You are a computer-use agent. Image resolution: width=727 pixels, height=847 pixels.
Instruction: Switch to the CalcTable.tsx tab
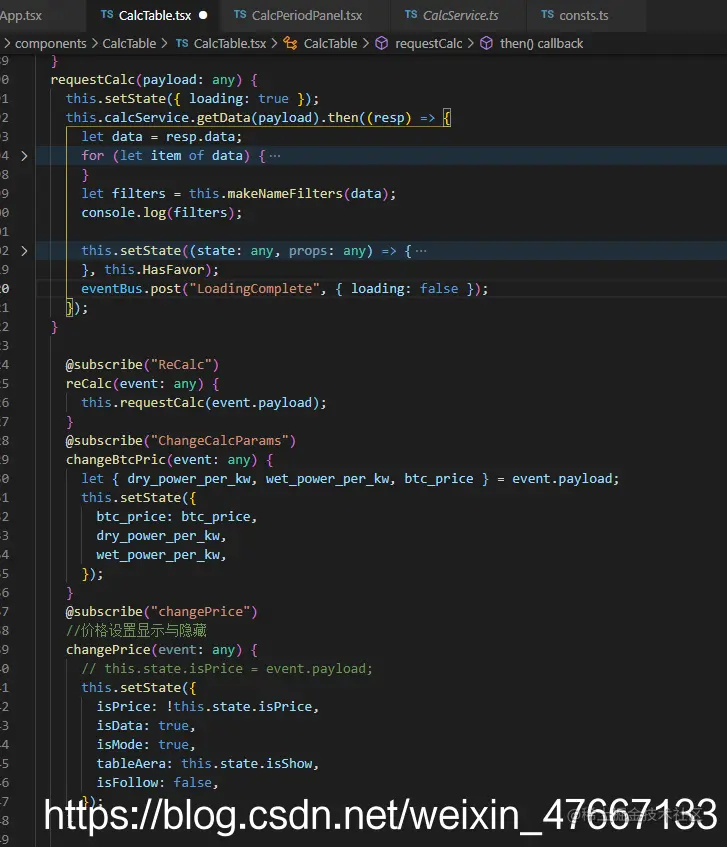tap(153, 16)
